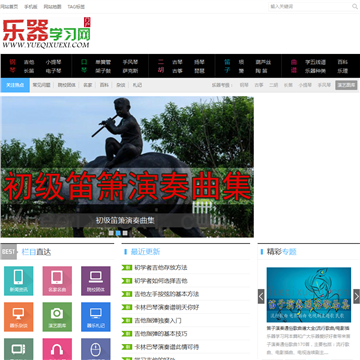This screenshot has height=360, width=360.
Task: Select the first banner slide dot
Action: click(111, 233)
